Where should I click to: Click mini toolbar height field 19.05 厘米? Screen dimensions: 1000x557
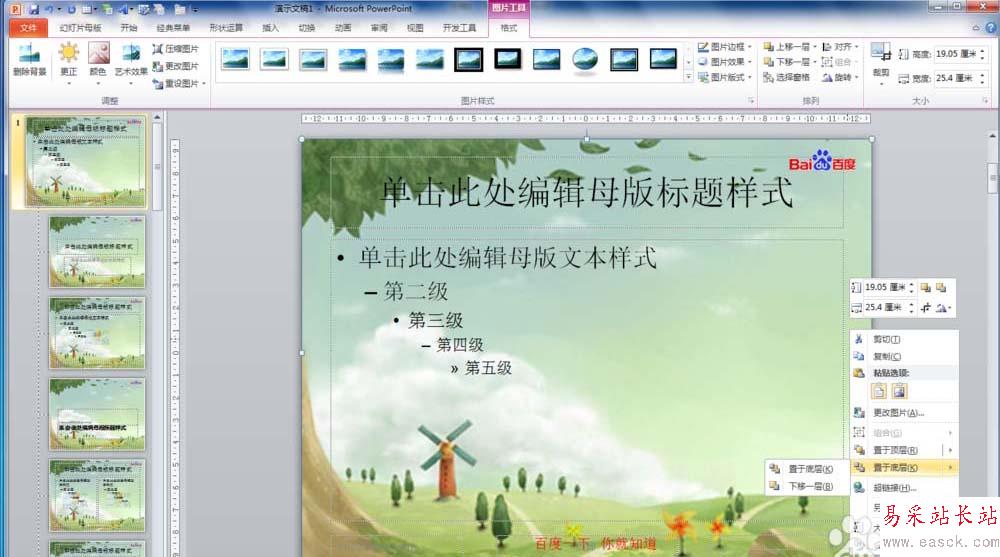coord(885,287)
